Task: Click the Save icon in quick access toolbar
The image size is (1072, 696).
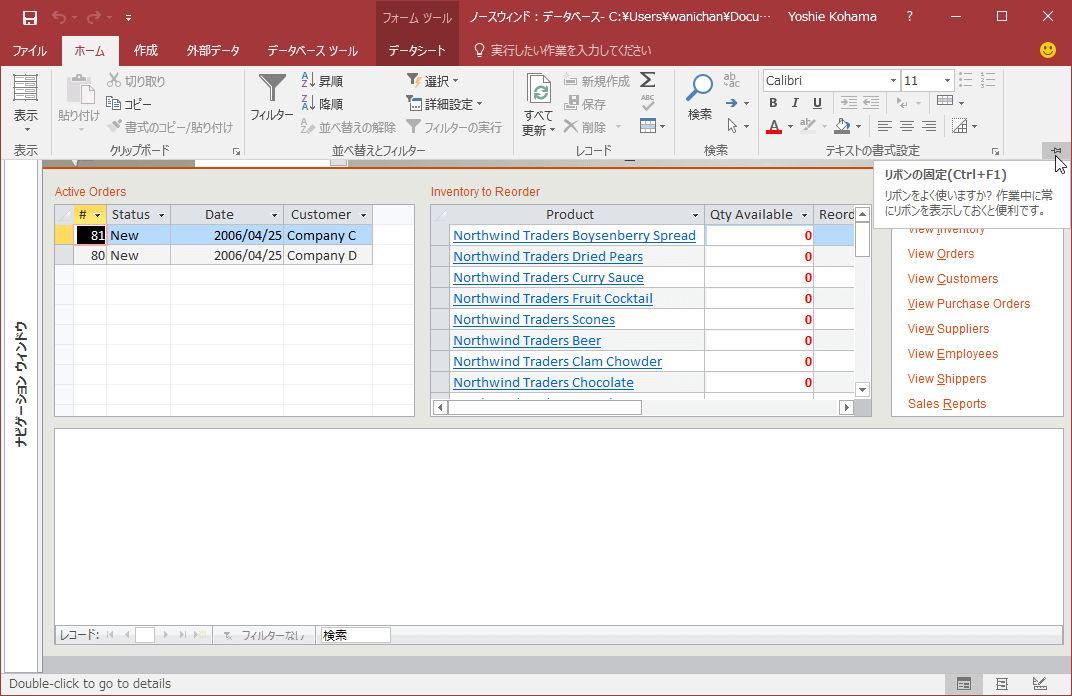Action: coord(29,17)
